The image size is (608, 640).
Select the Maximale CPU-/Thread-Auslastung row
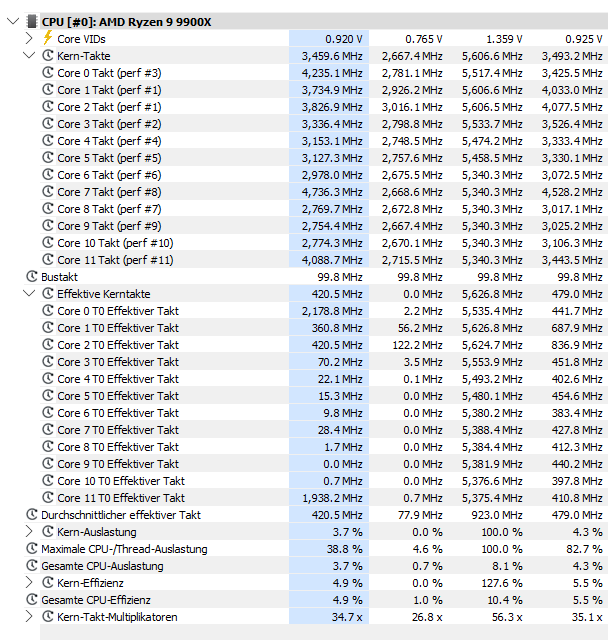[316, 549]
